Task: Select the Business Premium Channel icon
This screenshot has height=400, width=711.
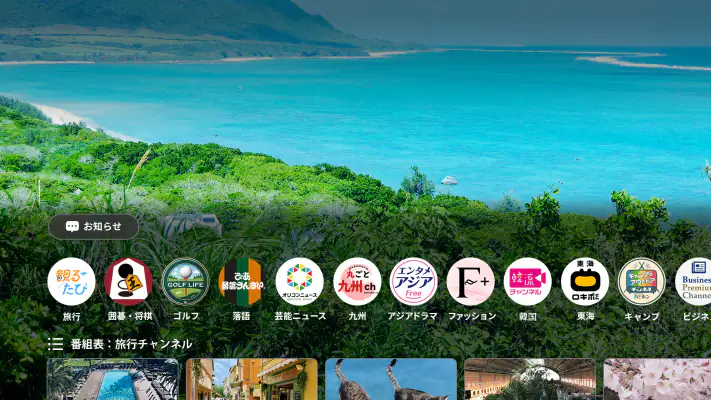Action: (693, 282)
